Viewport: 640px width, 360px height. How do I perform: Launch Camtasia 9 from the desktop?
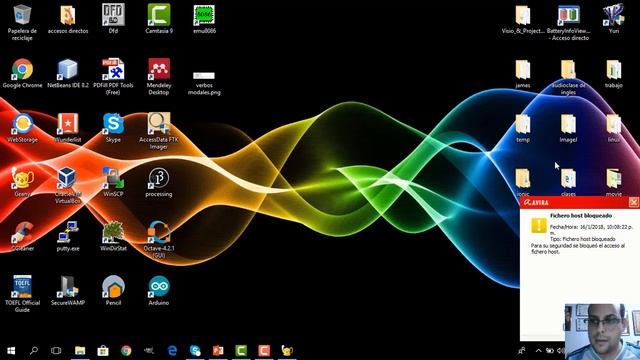159,19
